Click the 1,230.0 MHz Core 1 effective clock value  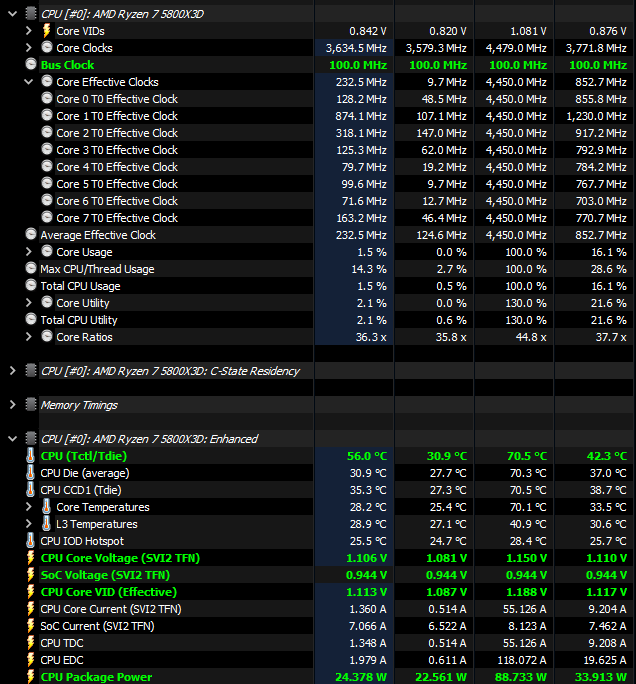[x=596, y=116]
